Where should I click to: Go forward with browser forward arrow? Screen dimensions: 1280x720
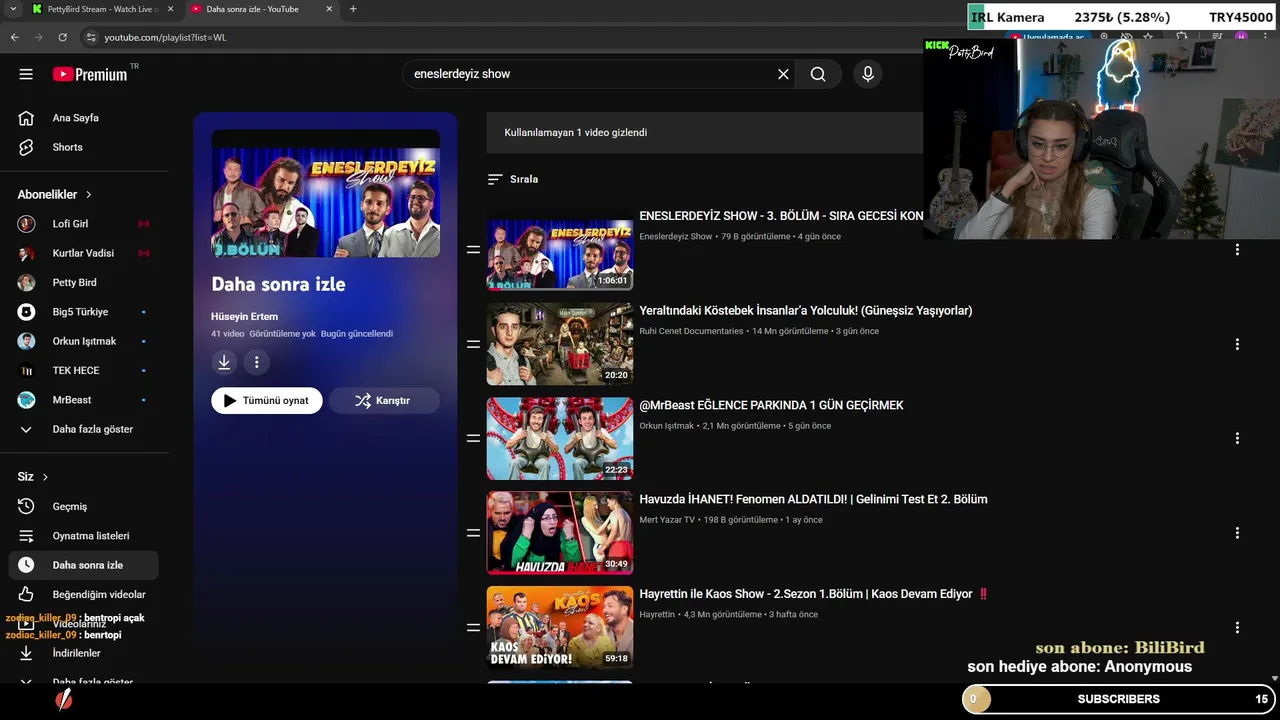(x=38, y=37)
